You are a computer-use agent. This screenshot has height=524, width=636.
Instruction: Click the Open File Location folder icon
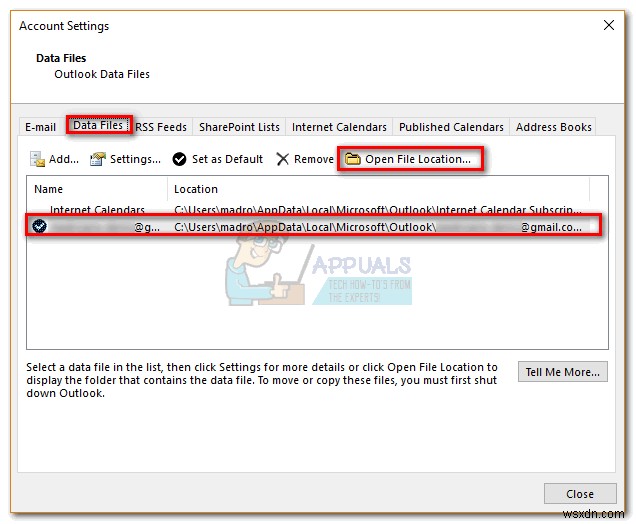pos(352,159)
